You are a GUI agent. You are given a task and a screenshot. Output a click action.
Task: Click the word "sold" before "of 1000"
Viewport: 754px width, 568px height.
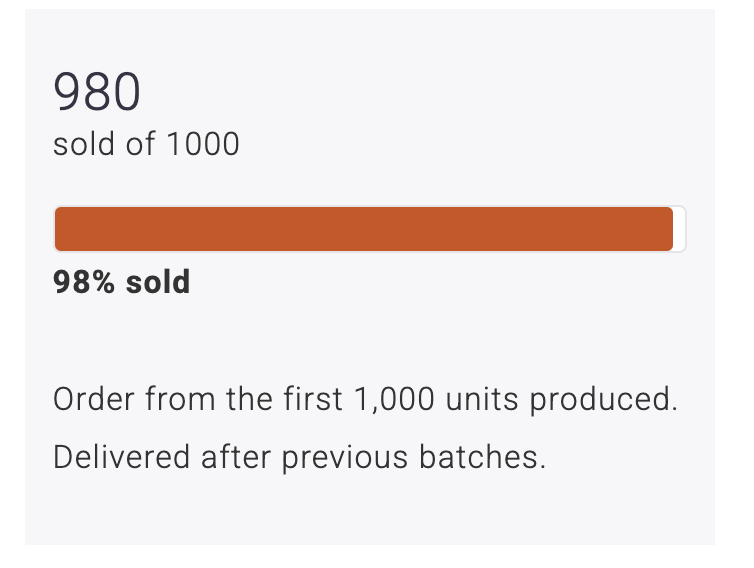(x=76, y=144)
